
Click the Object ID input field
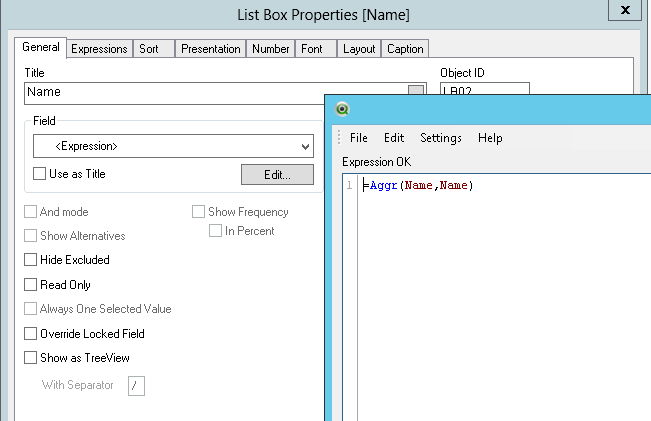[x=485, y=89]
